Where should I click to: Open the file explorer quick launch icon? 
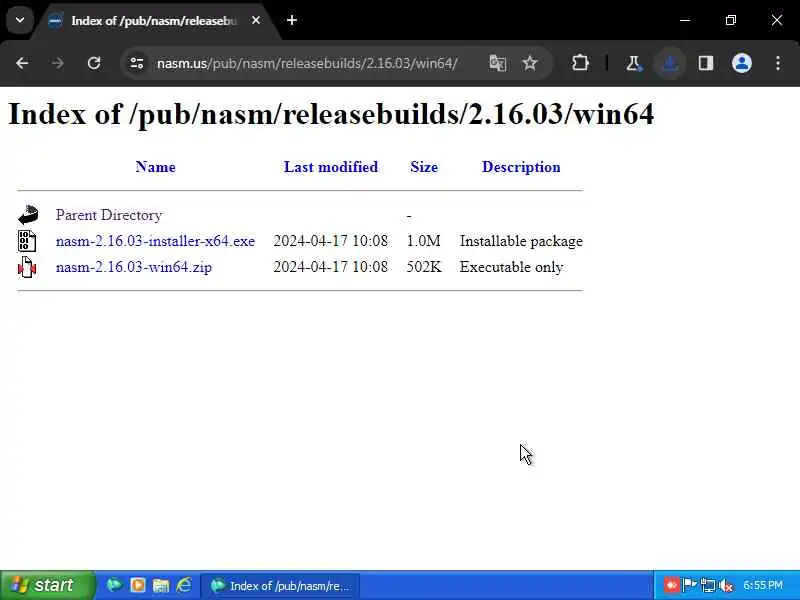tap(161, 585)
